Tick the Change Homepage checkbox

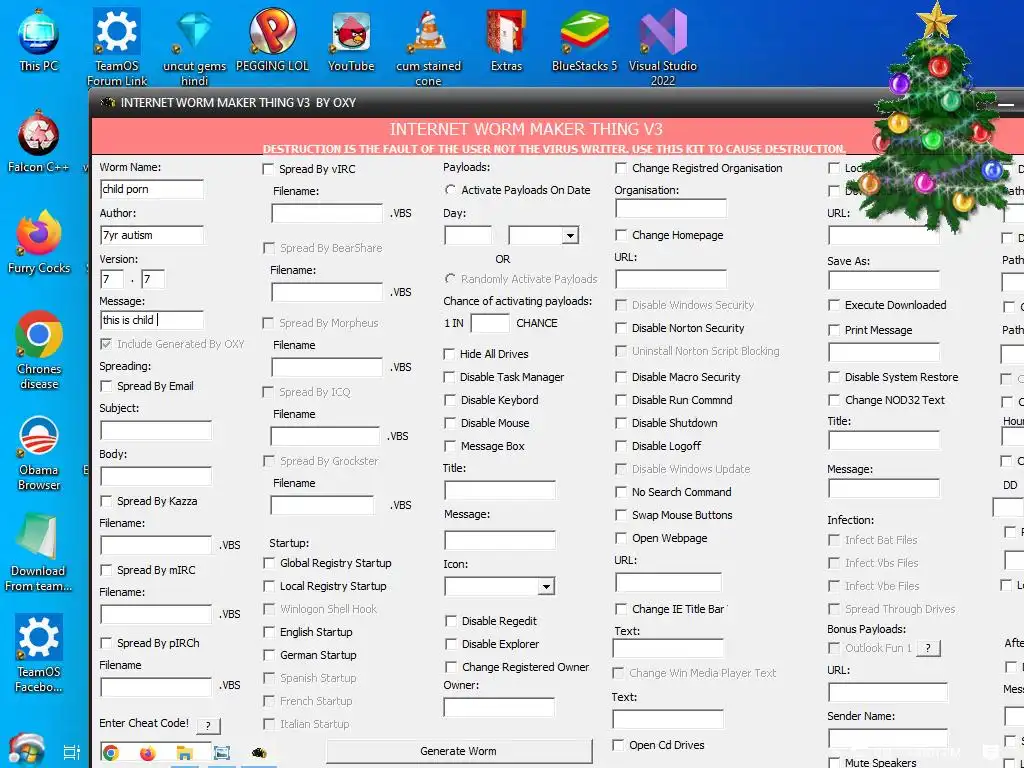(x=621, y=235)
